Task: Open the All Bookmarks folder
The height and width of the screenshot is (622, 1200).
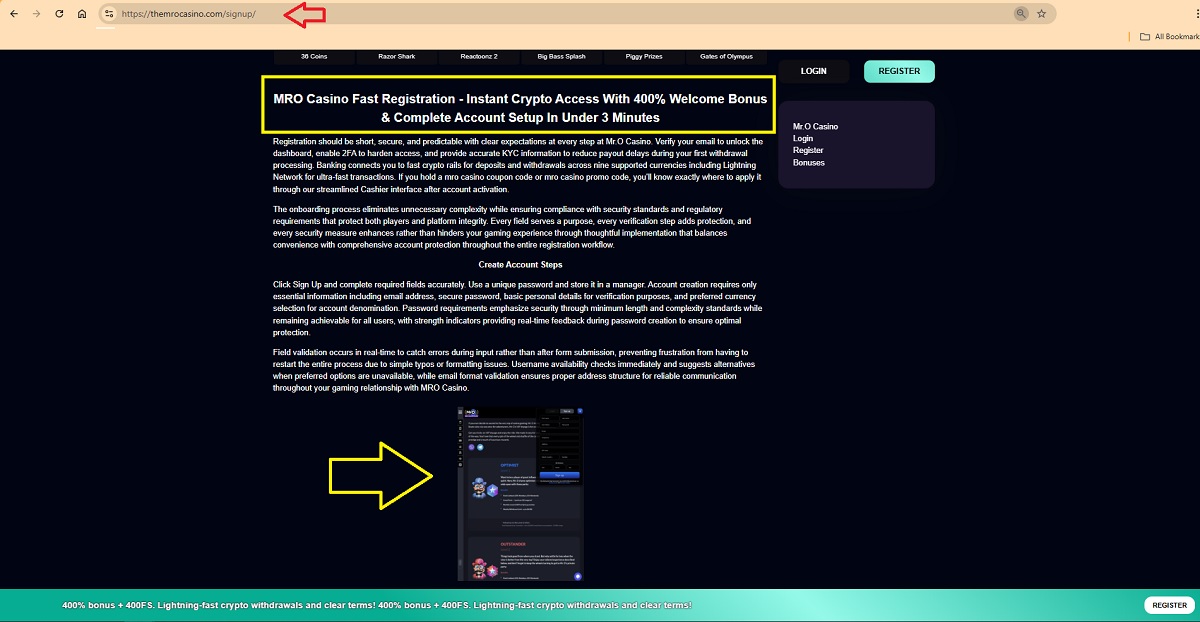Action: [x=1169, y=37]
